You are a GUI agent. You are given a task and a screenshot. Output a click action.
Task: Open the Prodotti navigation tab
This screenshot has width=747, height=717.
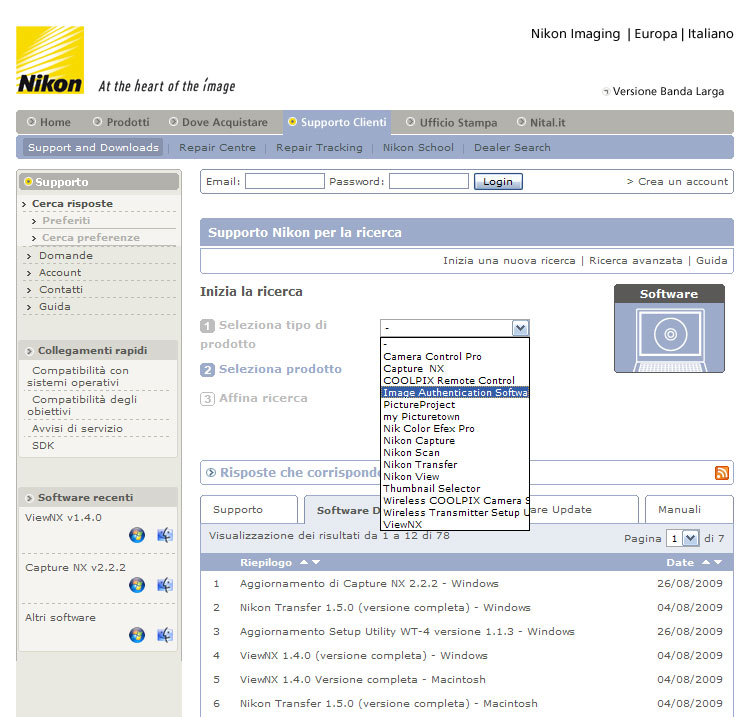tap(121, 122)
